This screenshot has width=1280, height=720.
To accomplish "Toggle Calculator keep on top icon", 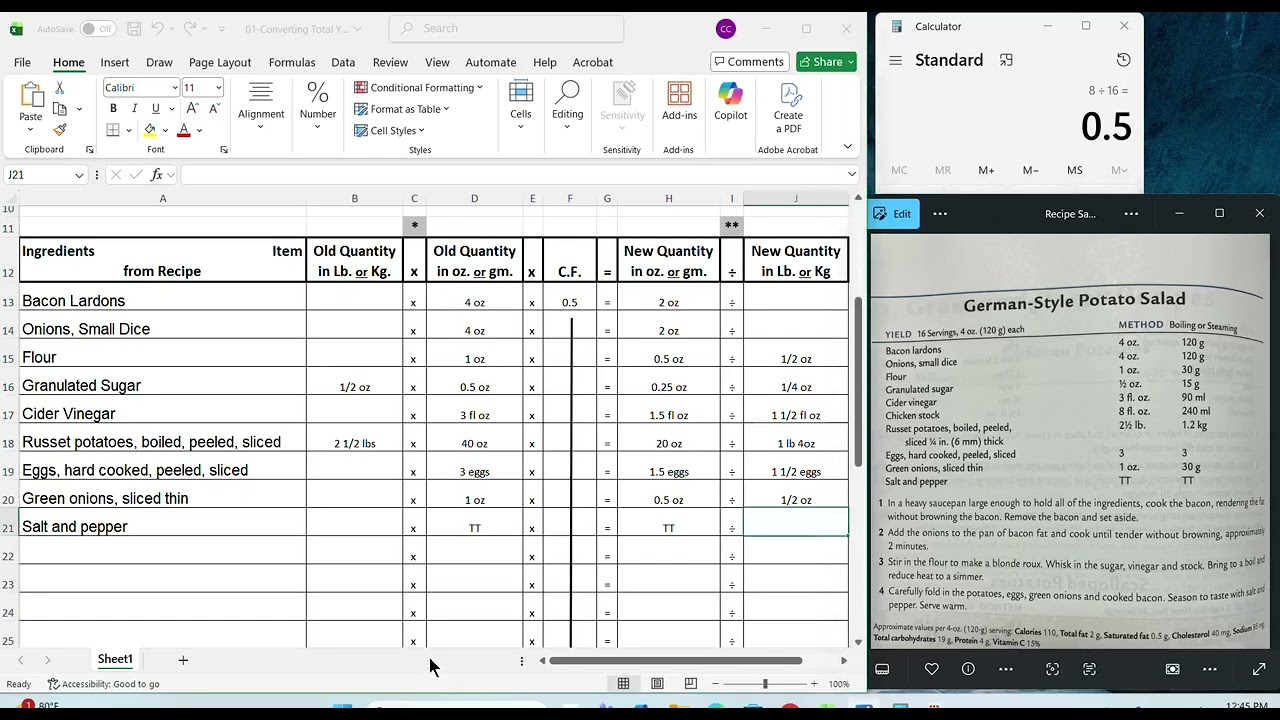I will click(1006, 60).
